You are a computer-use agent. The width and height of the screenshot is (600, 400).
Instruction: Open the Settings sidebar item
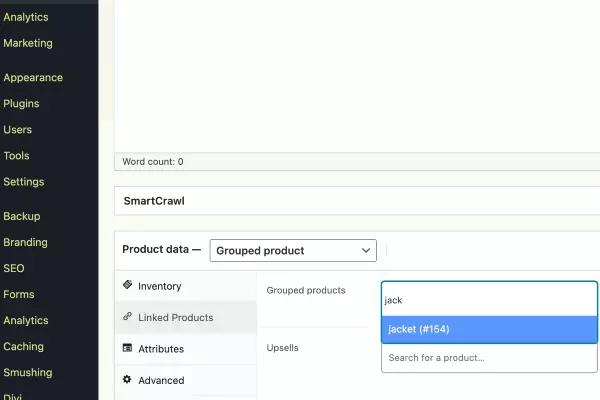pos(23,182)
